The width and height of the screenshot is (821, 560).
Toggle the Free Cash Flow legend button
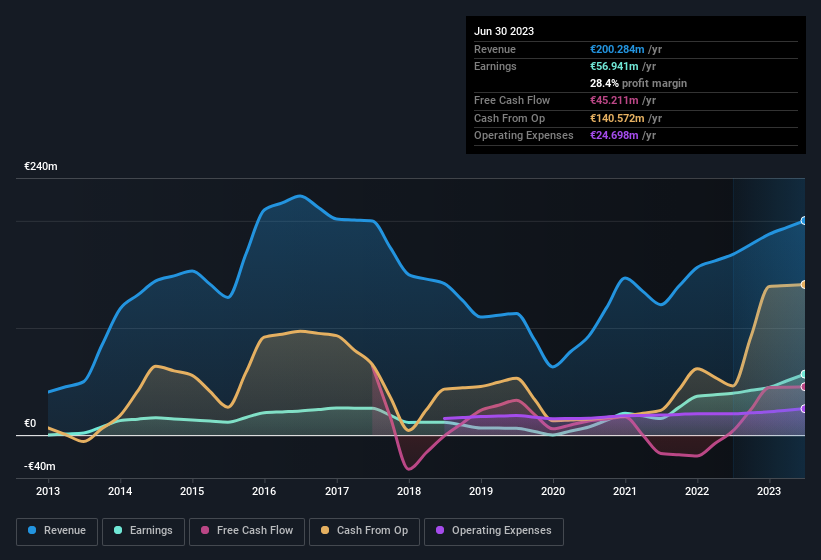coord(247,531)
